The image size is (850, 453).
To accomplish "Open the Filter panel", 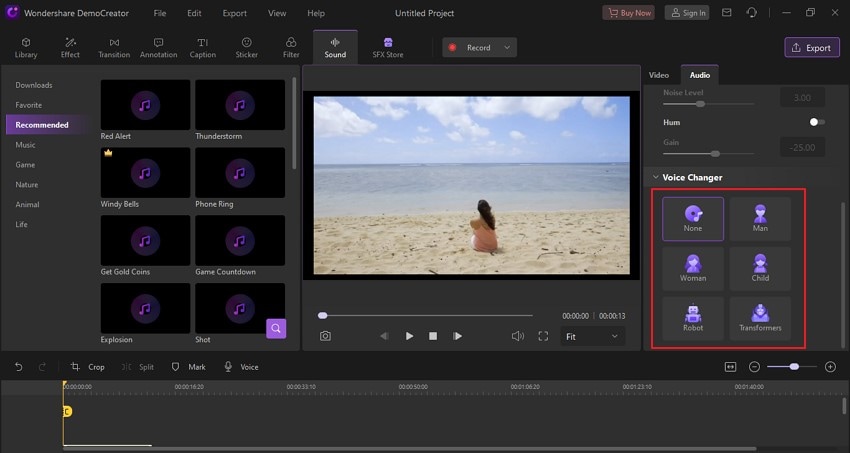I will 291,48.
